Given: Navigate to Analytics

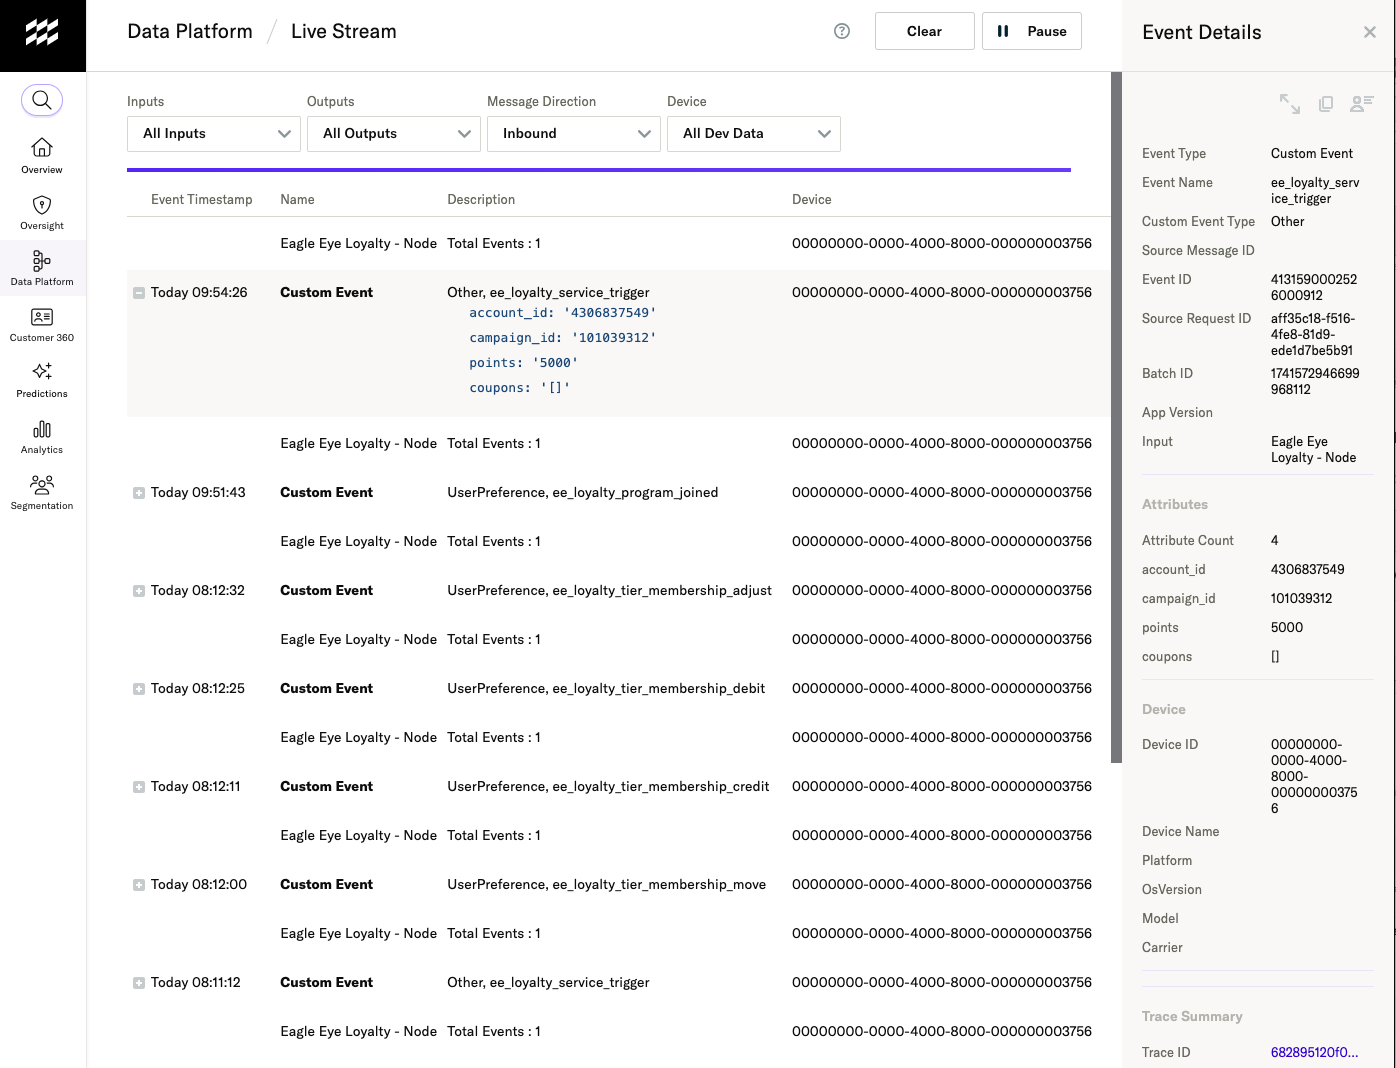Looking at the screenshot, I should 42,436.
